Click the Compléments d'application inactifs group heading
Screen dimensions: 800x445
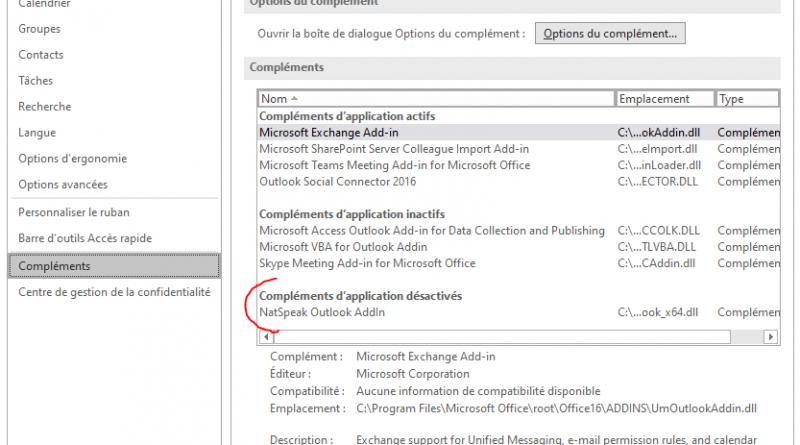click(352, 214)
